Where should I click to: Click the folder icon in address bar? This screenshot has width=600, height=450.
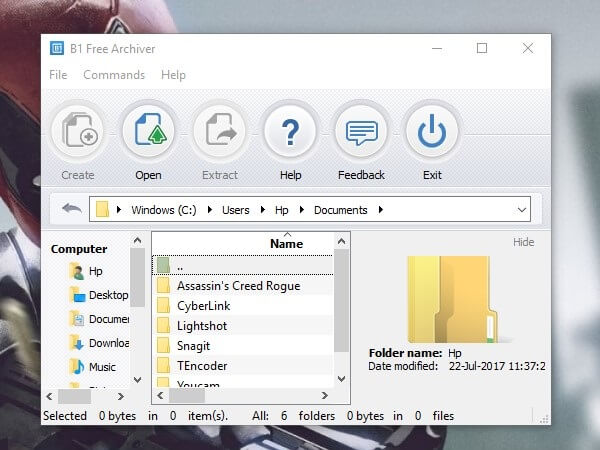click(x=102, y=209)
